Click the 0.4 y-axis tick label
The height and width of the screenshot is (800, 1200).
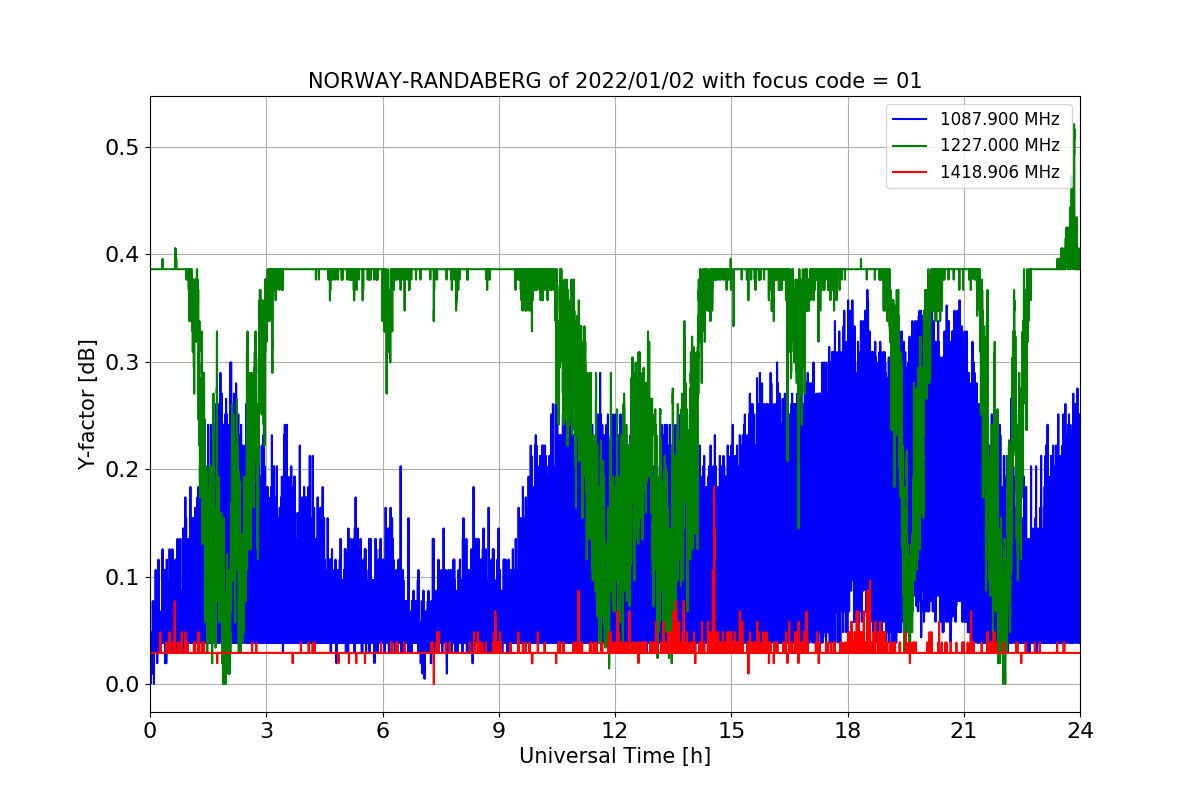tap(123, 255)
